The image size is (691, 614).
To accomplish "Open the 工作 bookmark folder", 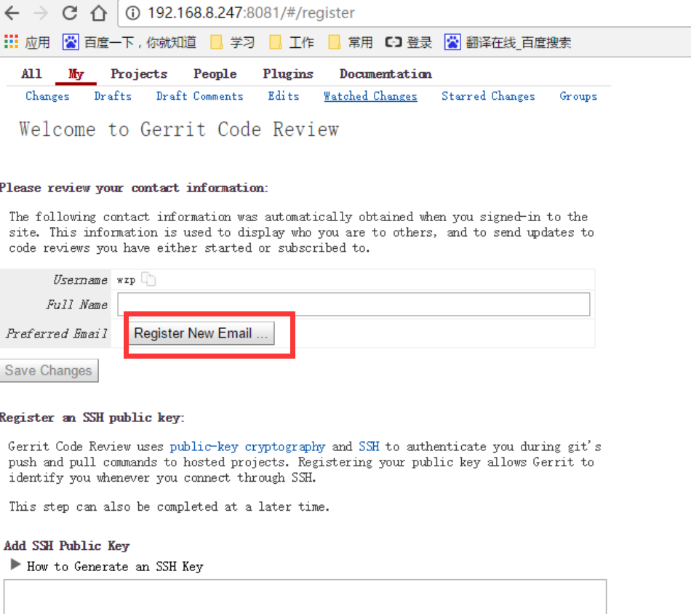I will click(x=291, y=42).
